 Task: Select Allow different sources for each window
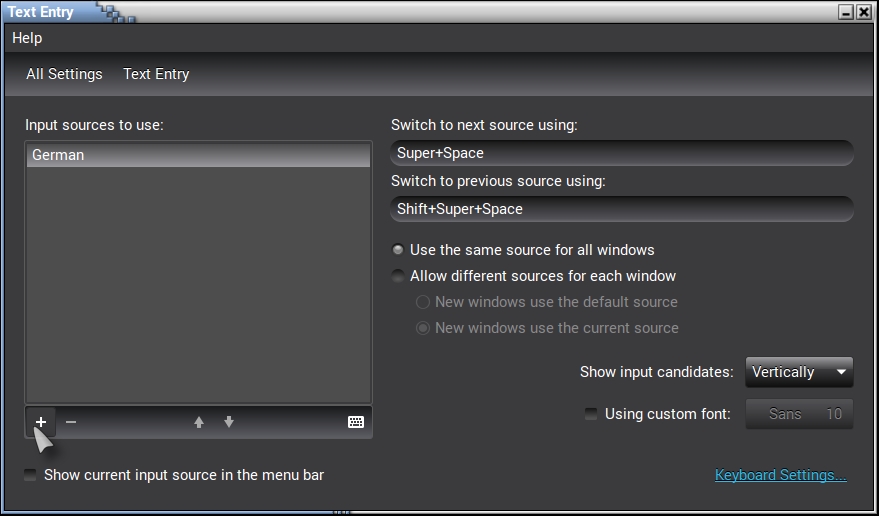coord(398,276)
